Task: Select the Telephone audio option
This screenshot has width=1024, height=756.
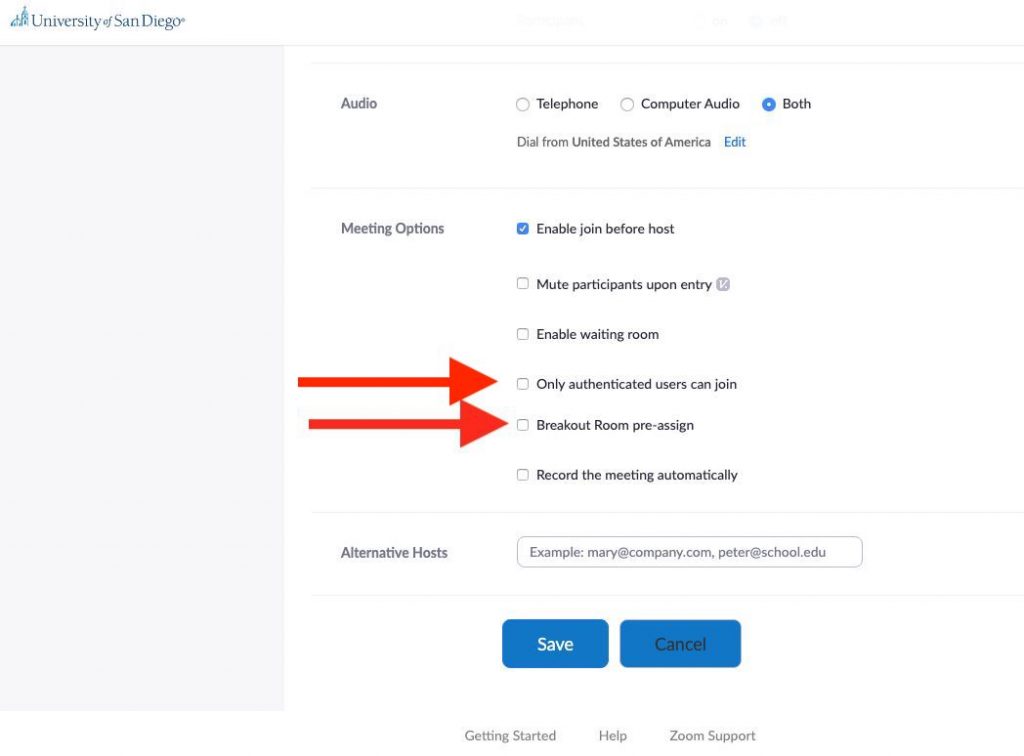Action: 522,104
